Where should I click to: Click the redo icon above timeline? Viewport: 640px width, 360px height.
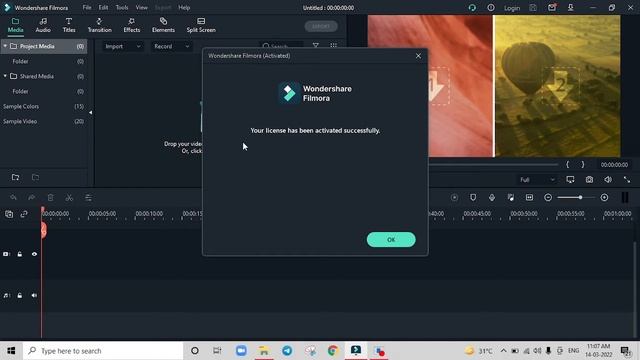[32, 198]
